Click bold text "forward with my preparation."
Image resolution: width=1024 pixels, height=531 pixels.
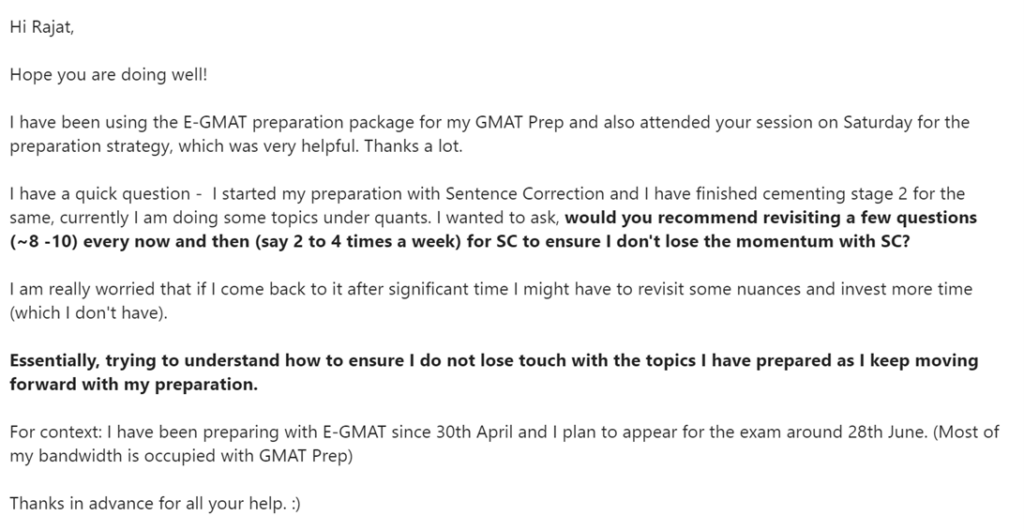pyautogui.click(x=133, y=384)
